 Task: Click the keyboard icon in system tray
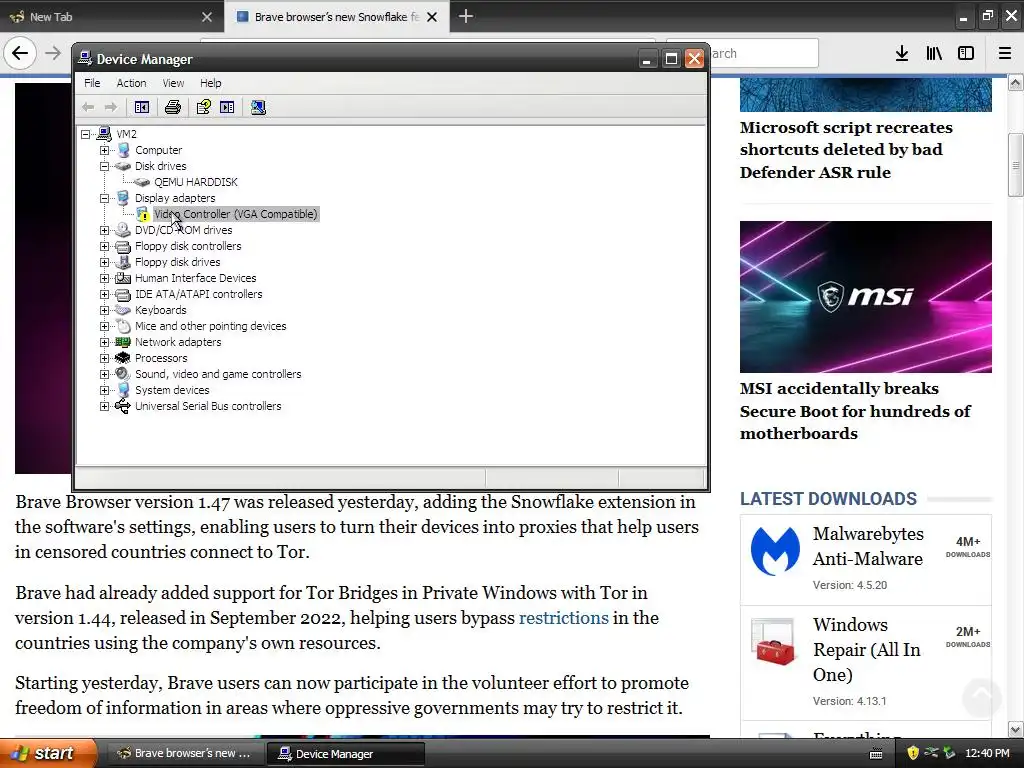[876, 754]
